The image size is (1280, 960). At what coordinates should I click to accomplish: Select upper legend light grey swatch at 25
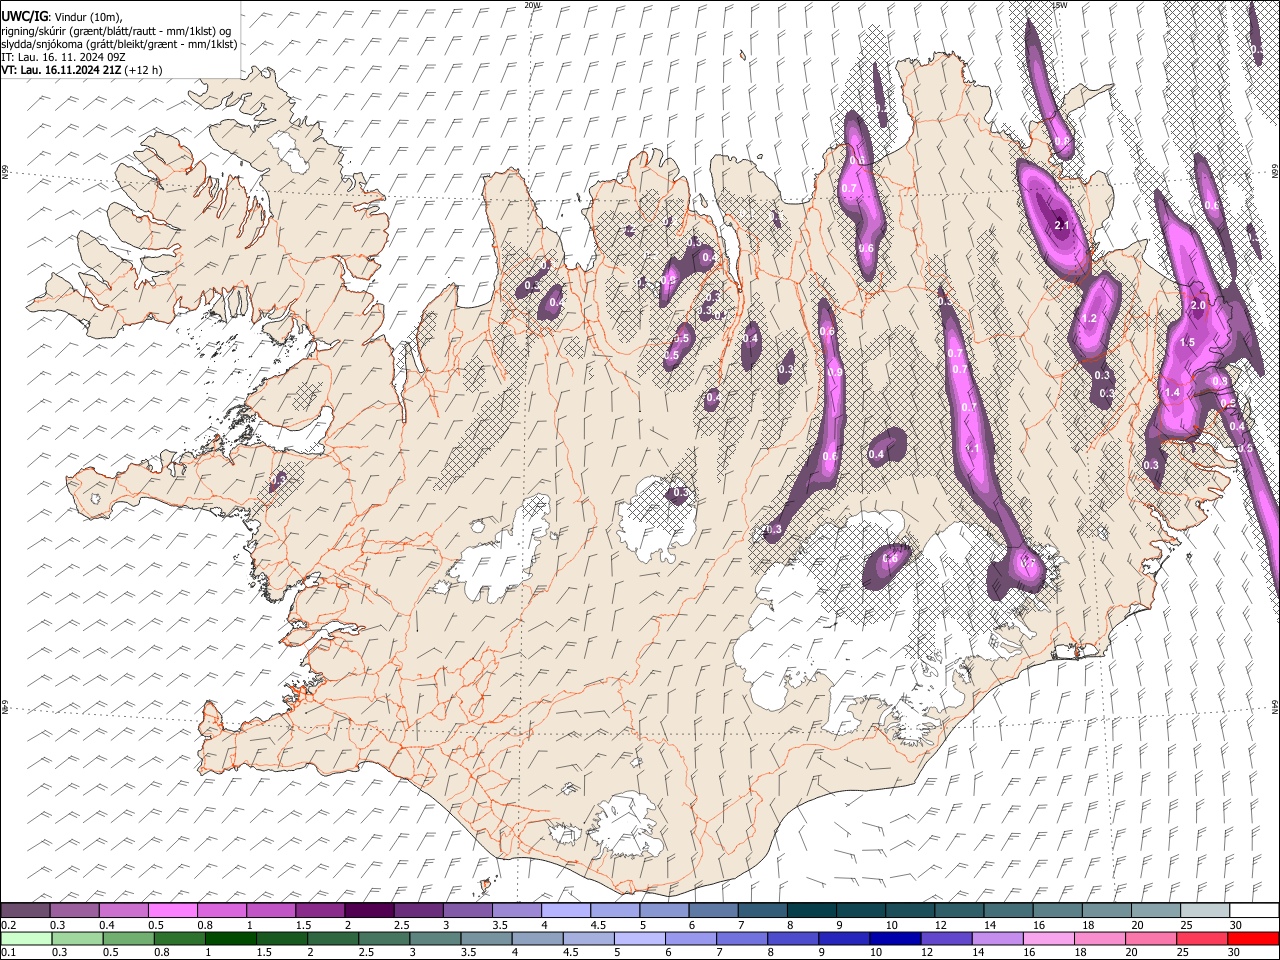point(1206,911)
